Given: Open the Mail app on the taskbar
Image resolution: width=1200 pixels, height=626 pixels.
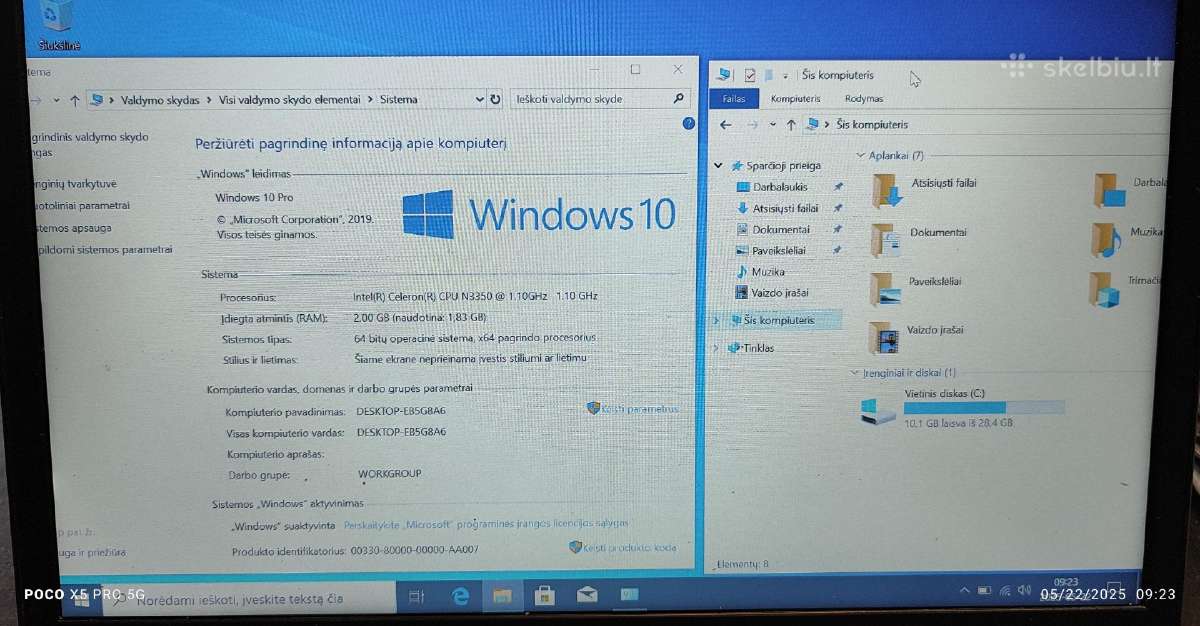Looking at the screenshot, I should tap(587, 597).
